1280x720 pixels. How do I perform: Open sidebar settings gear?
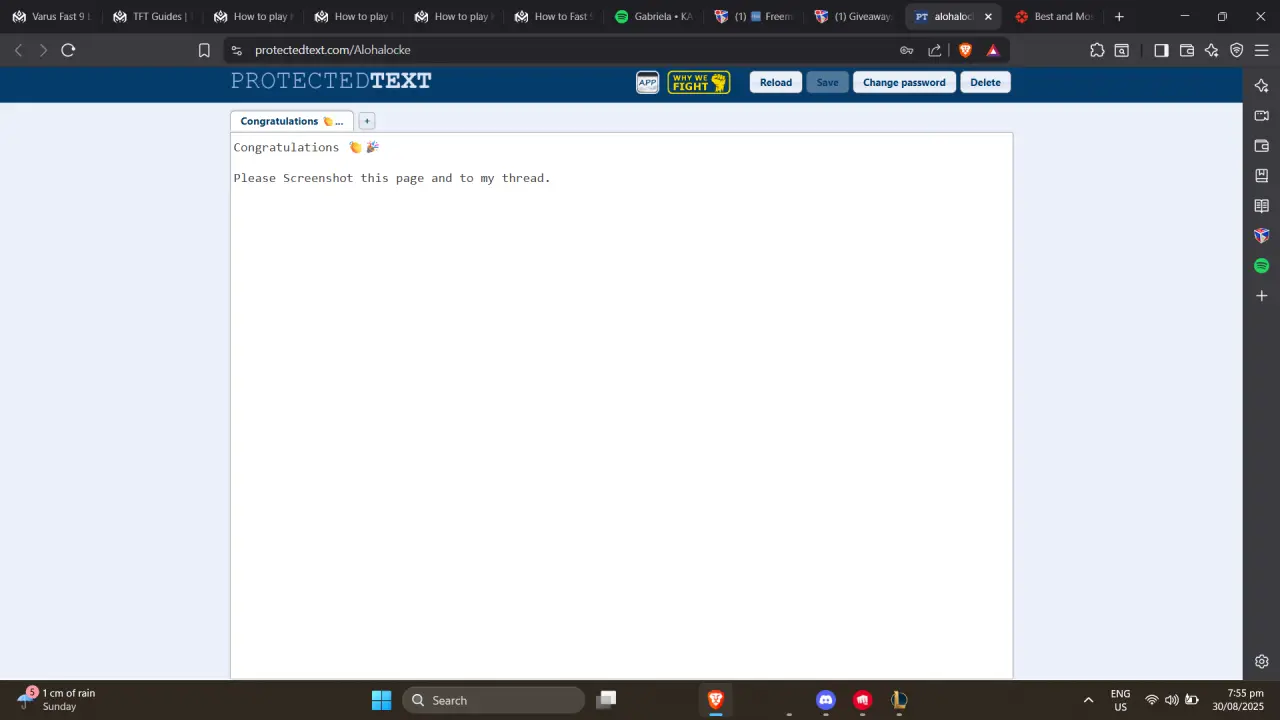coord(1261,661)
